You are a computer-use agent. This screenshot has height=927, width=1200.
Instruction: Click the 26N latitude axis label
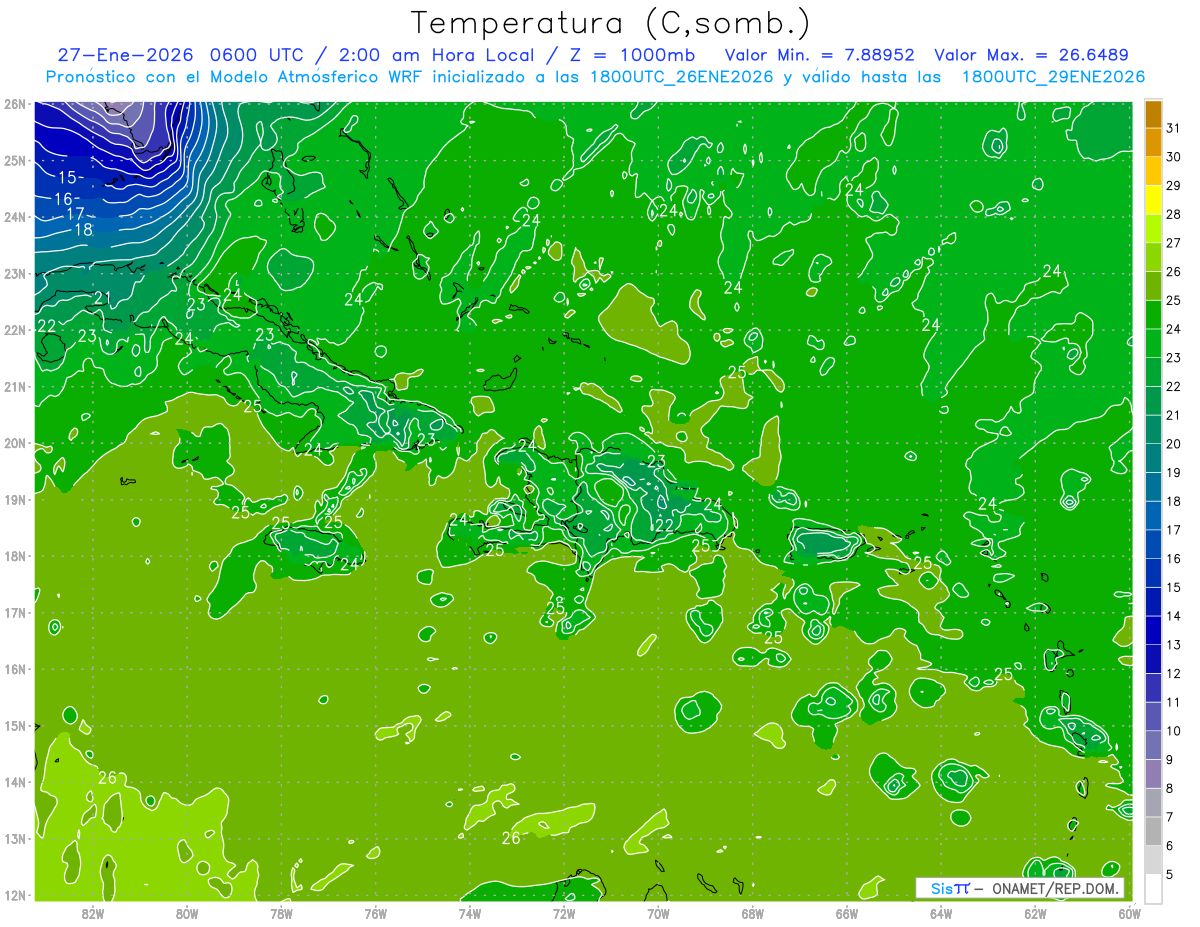point(14,104)
